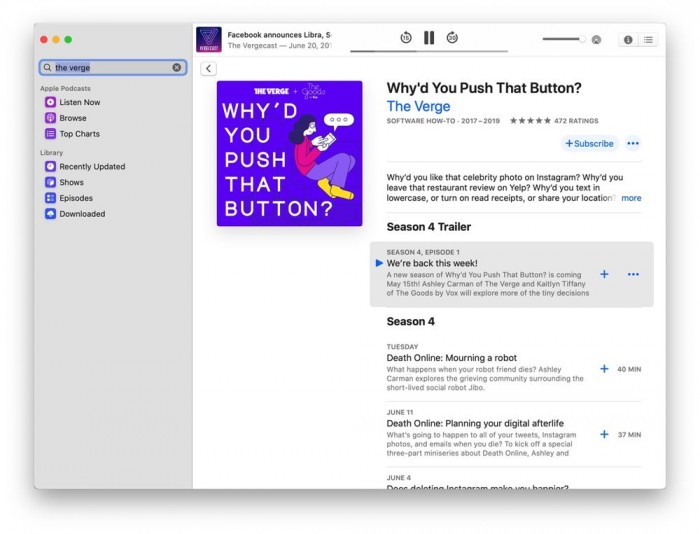Open options for 'We're back this week!'
The image size is (700, 534).
(633, 274)
